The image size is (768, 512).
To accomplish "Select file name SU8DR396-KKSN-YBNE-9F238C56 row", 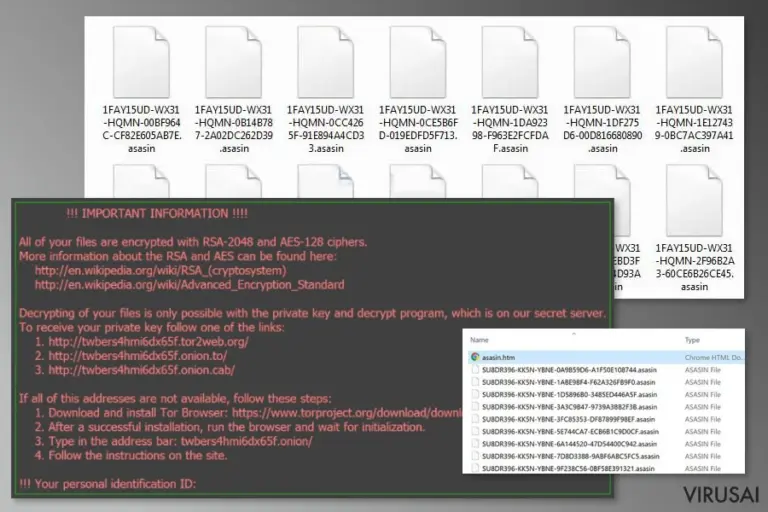I will [568, 468].
